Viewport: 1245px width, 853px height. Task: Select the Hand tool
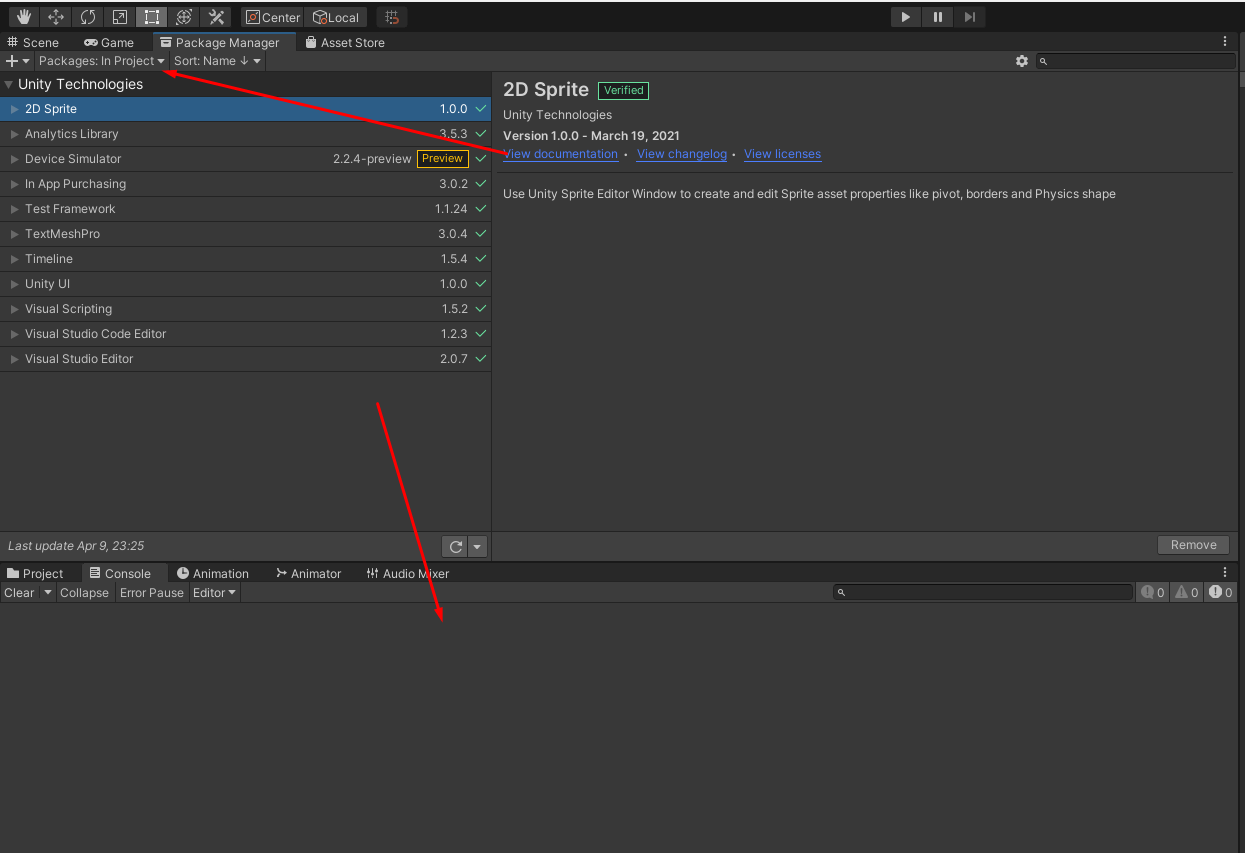pos(24,17)
